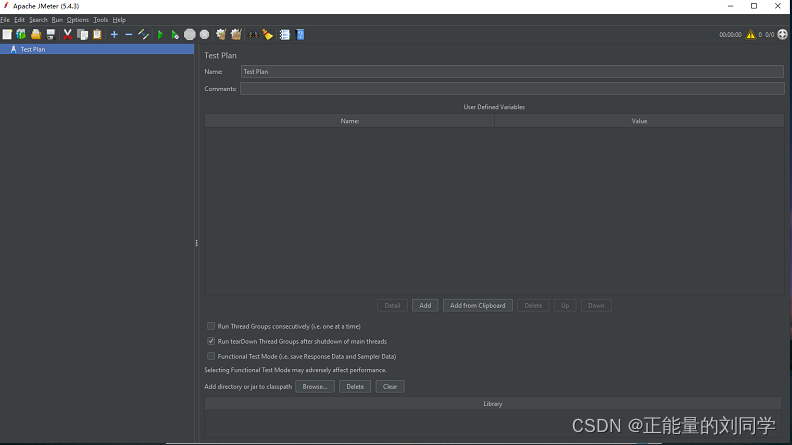Image resolution: width=792 pixels, height=445 pixels.
Task: Open the Run menu
Action: tap(57, 20)
